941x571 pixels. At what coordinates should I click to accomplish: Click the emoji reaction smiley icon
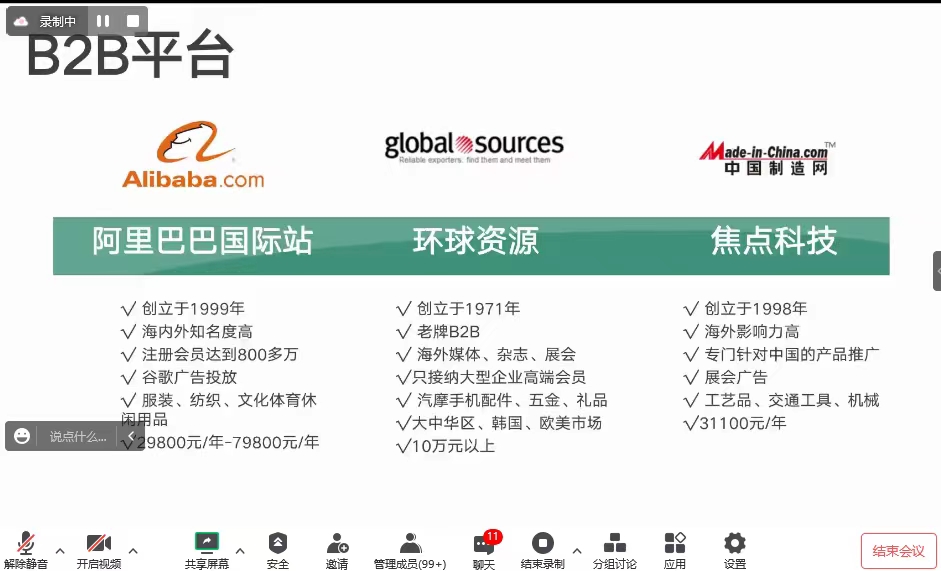click(x=20, y=436)
